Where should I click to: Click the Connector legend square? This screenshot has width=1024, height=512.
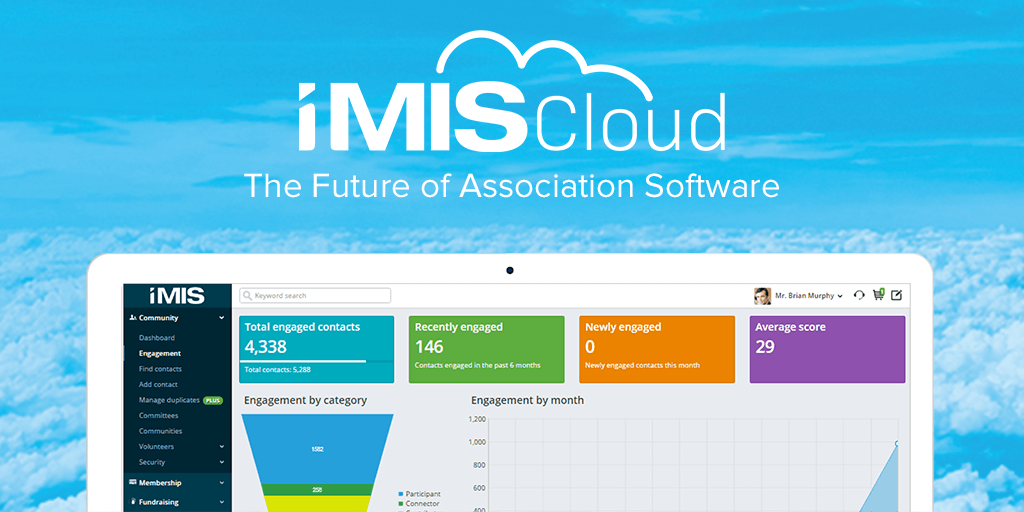(x=400, y=504)
